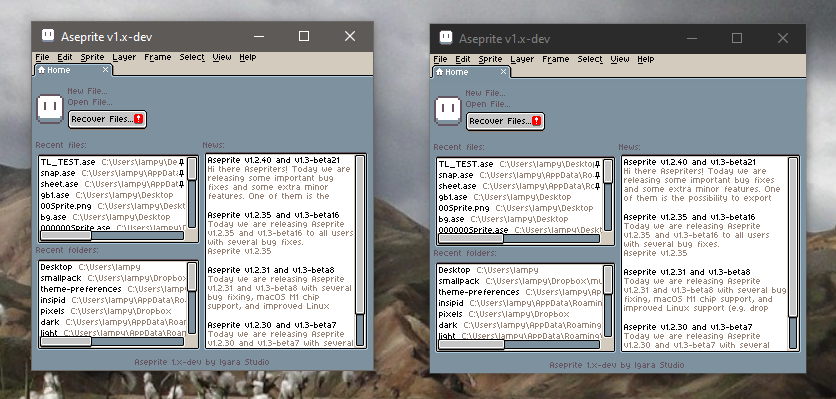Close the Home tab in right window
Image resolution: width=836 pixels, height=399 pixels.
click(x=503, y=72)
